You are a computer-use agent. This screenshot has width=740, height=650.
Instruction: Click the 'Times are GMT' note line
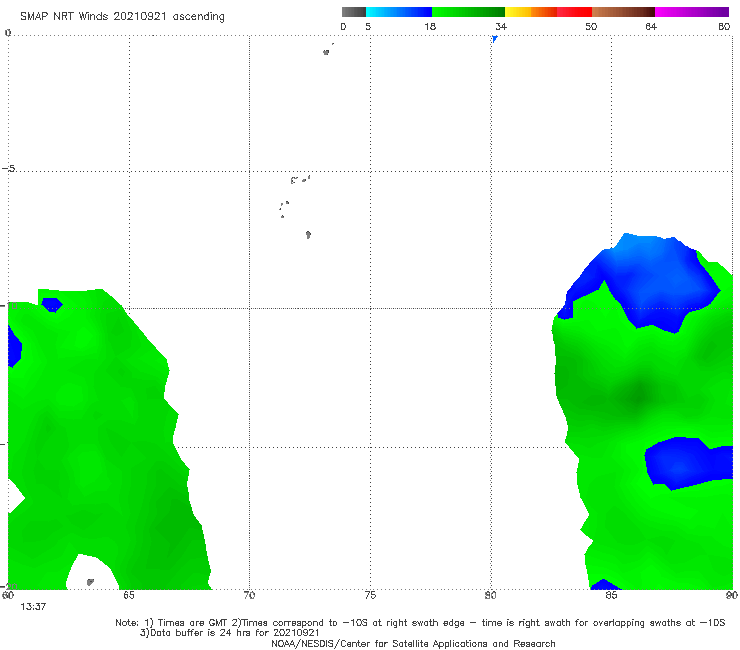click(420, 623)
